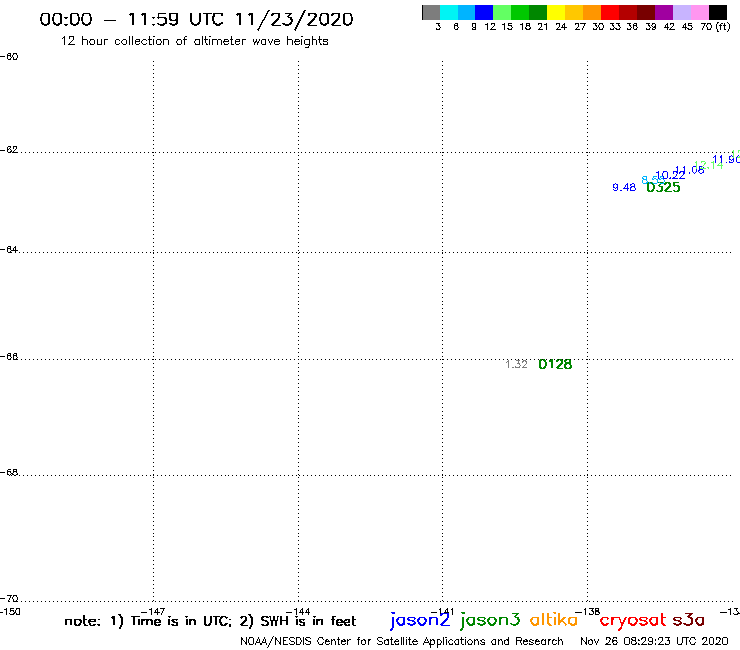Click the 11.06 wave height value
Screen dimensions: 740x650
690,170
